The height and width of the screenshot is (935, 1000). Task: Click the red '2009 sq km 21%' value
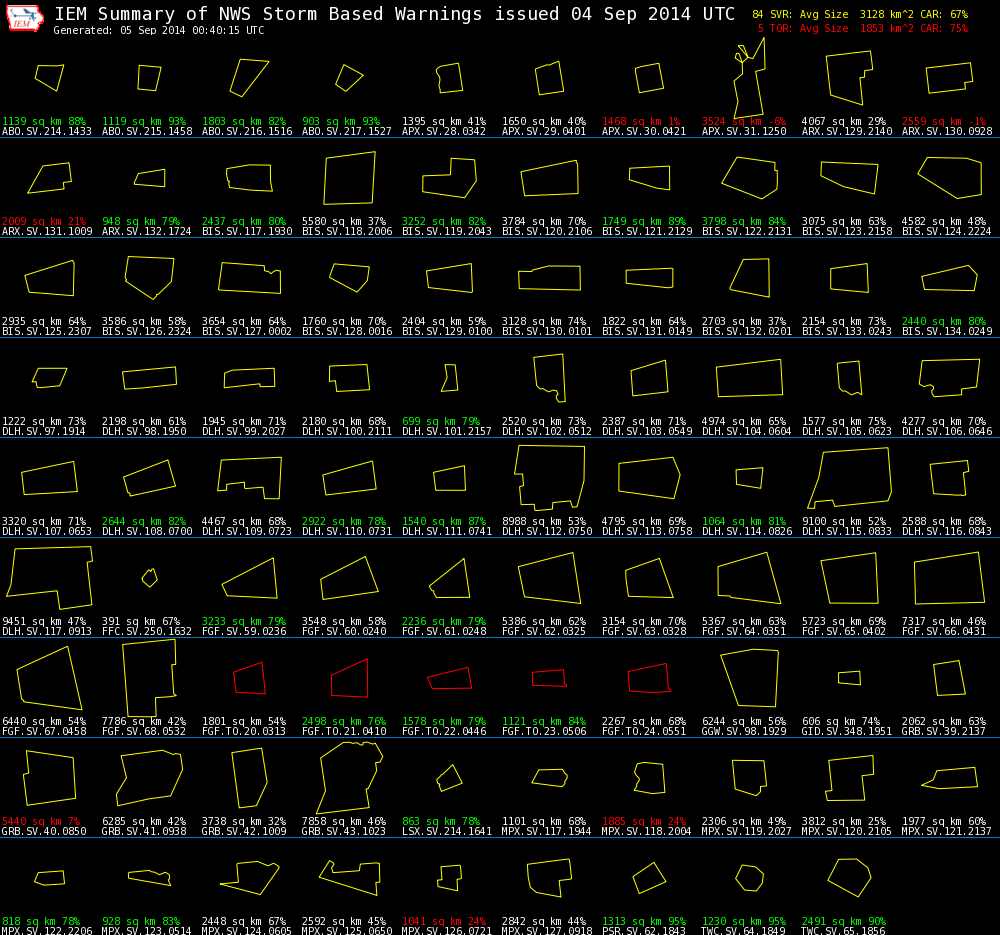click(44, 221)
